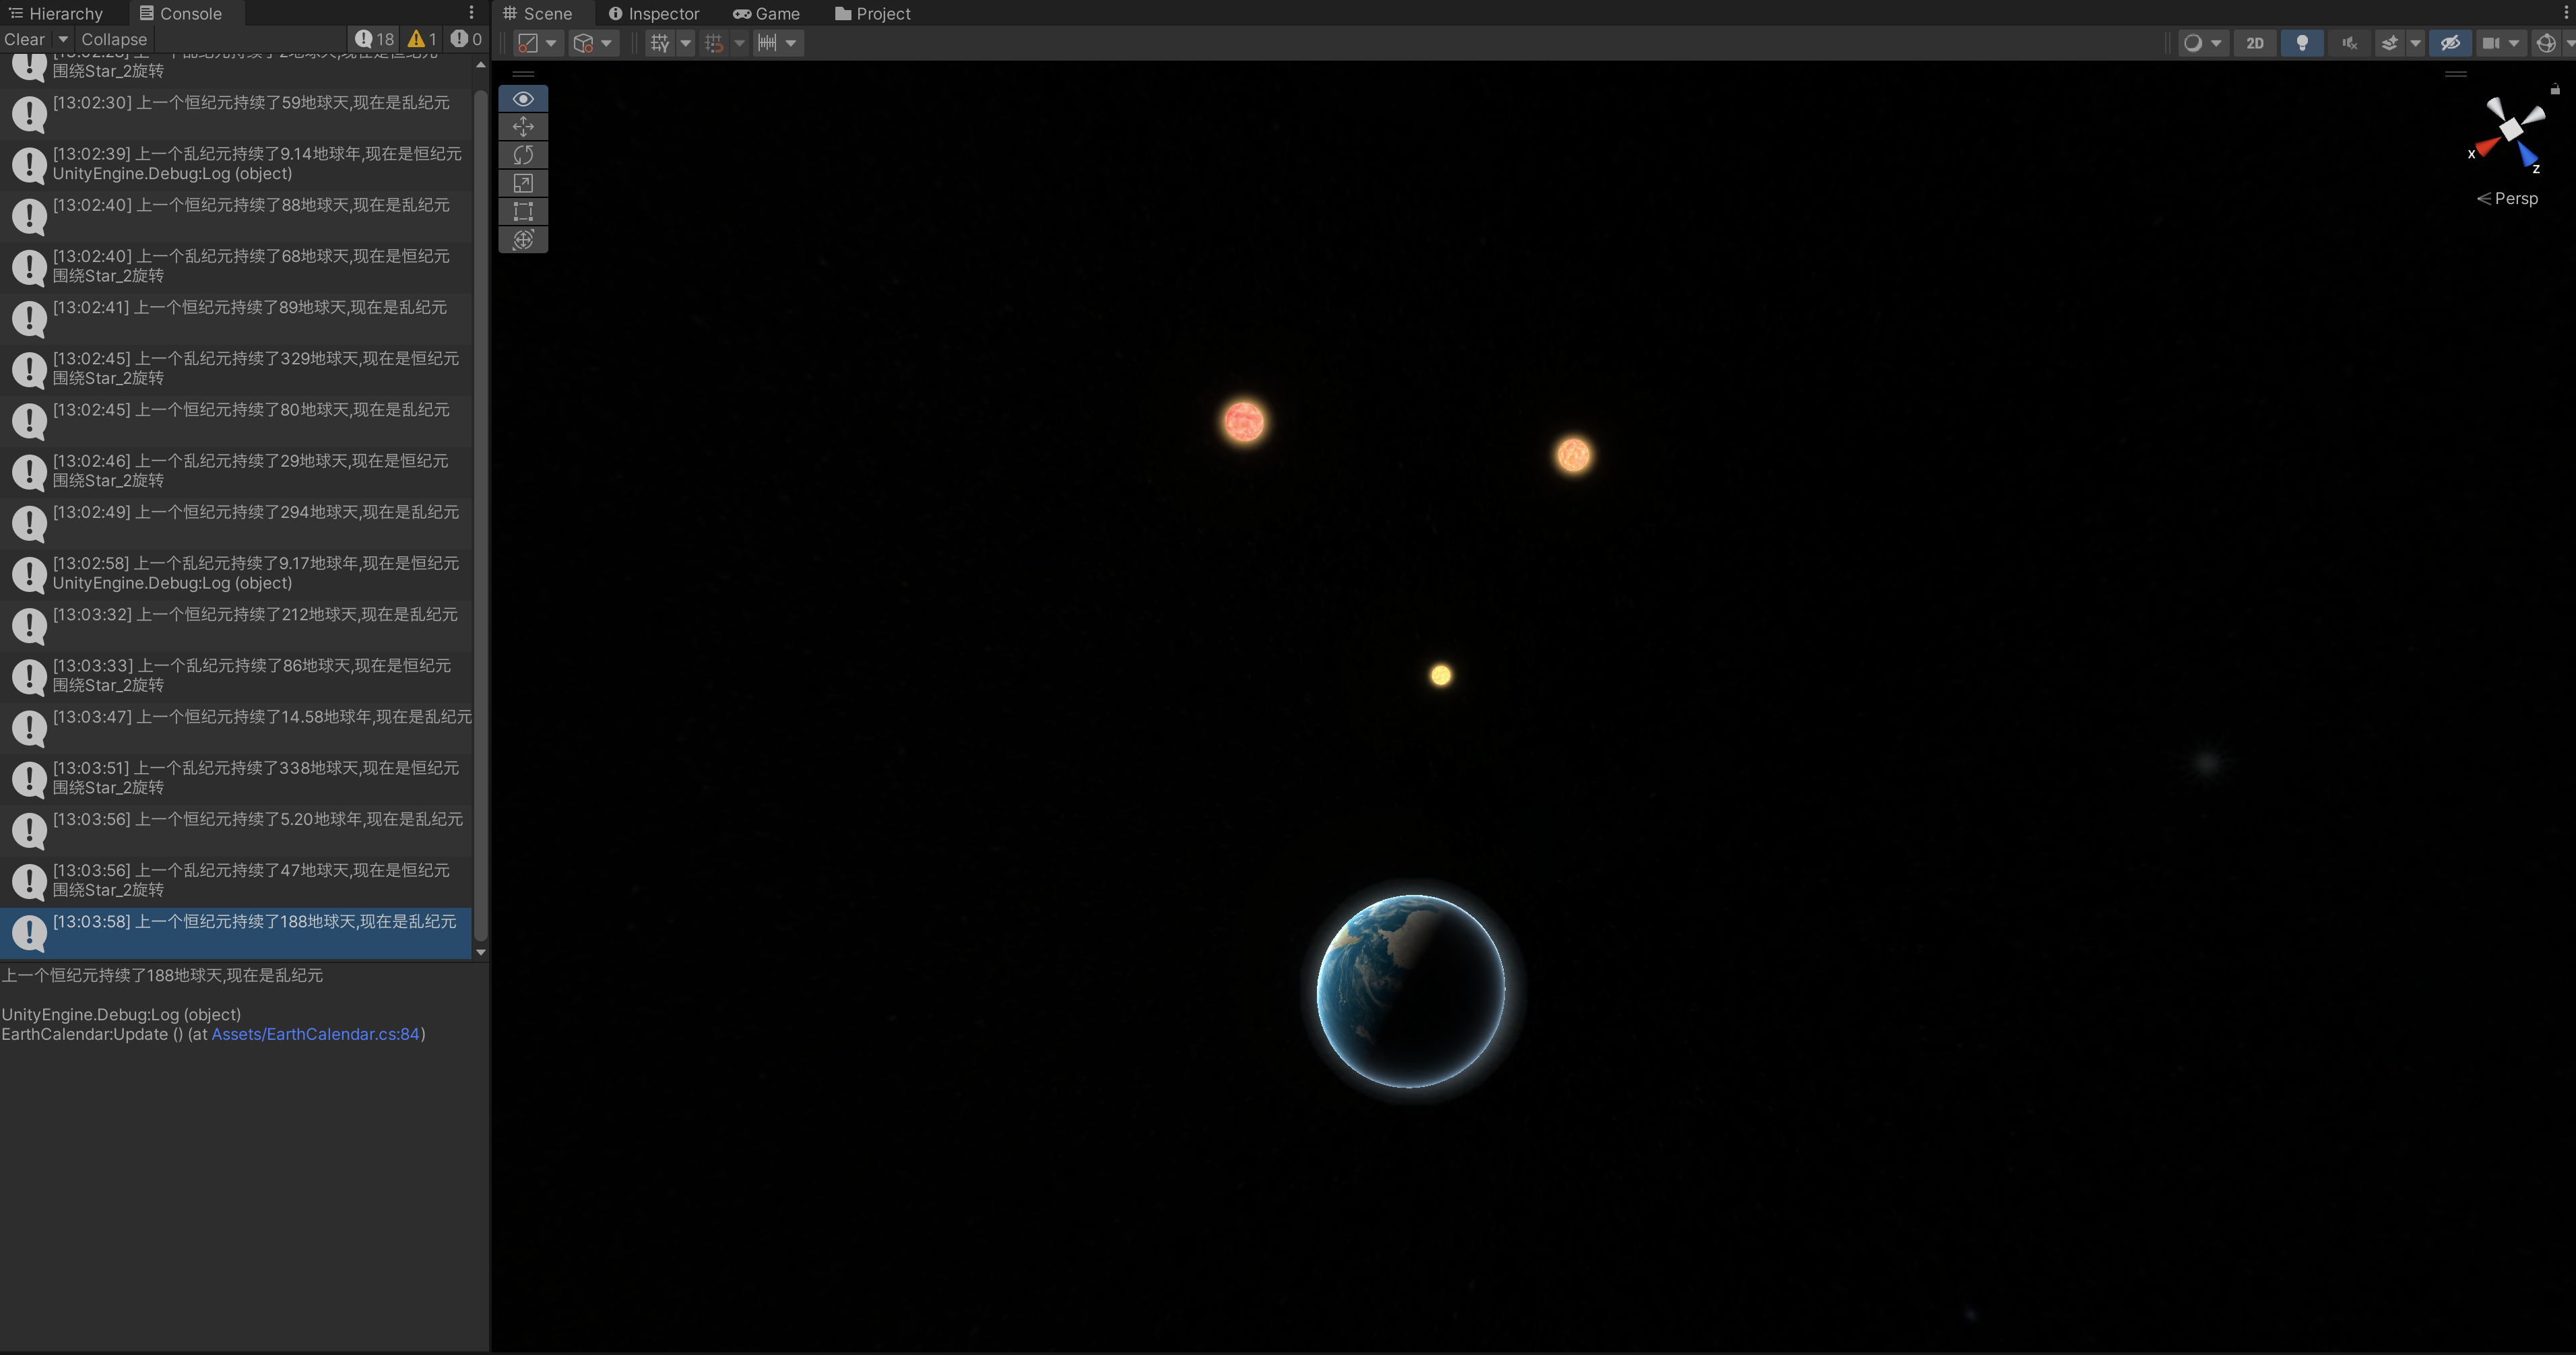Viewport: 2576px width, 1355px height.
Task: Click the tool handle position pivot icon
Action: point(528,43)
